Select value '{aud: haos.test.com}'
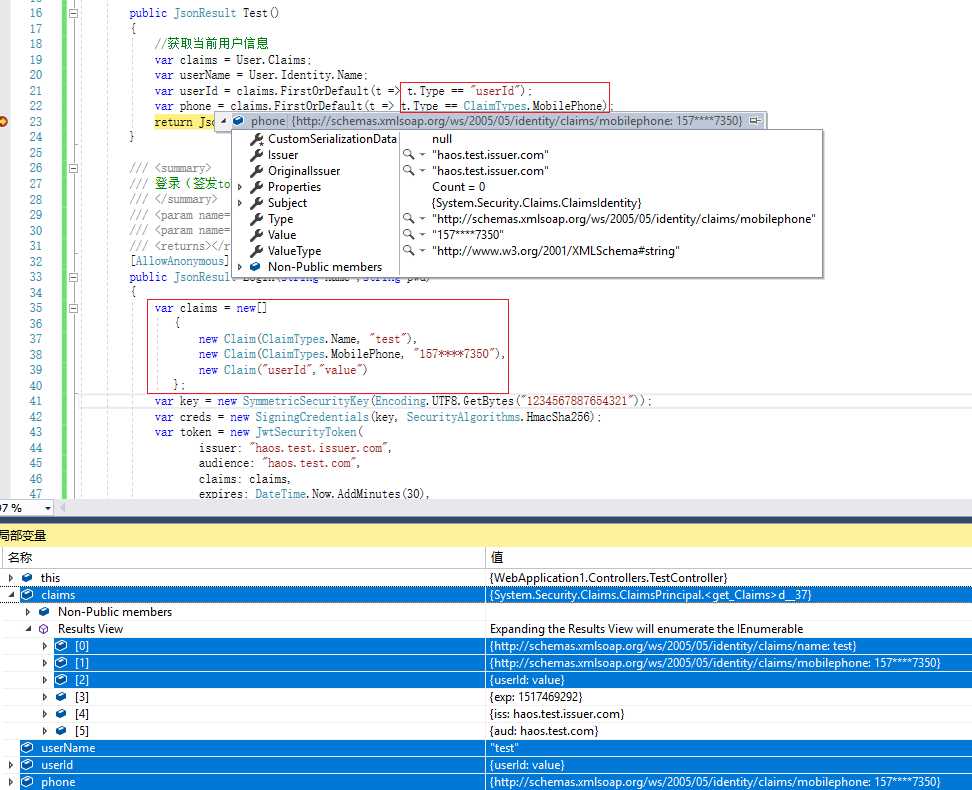 click(544, 731)
